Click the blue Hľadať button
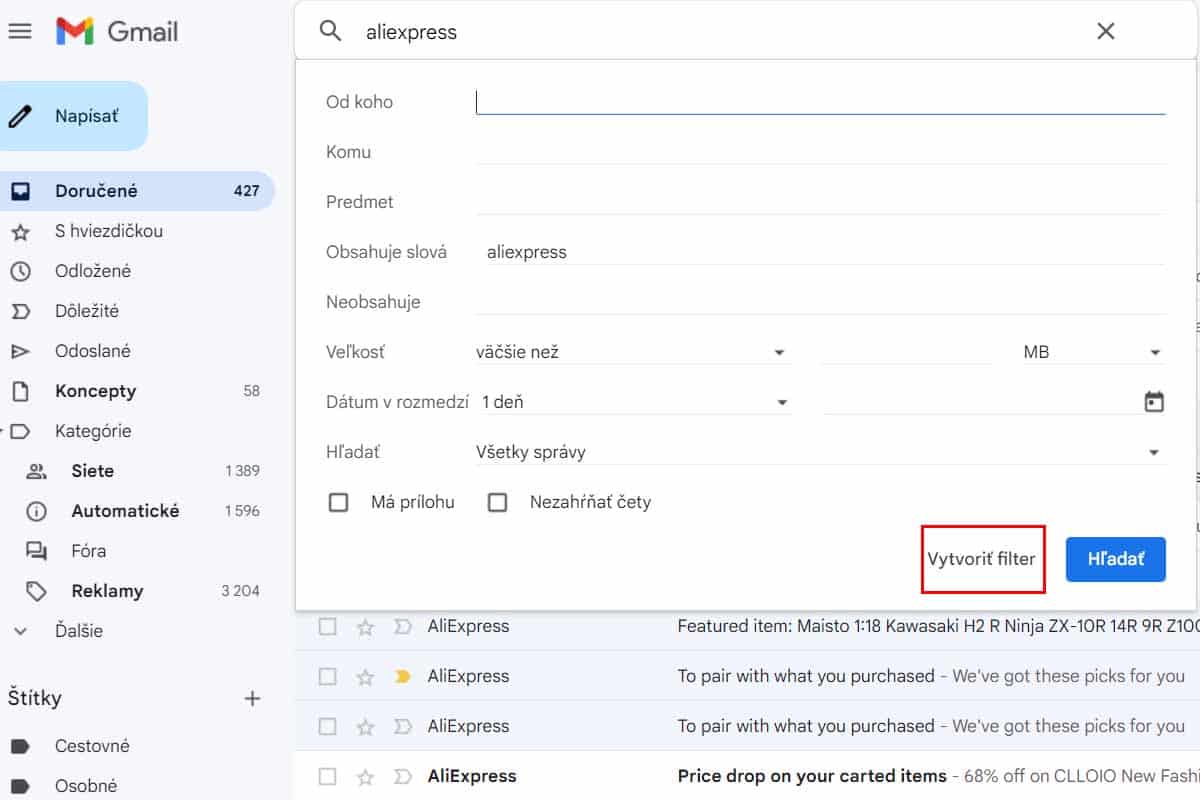The width and height of the screenshot is (1200, 800). pyautogui.click(x=1116, y=559)
